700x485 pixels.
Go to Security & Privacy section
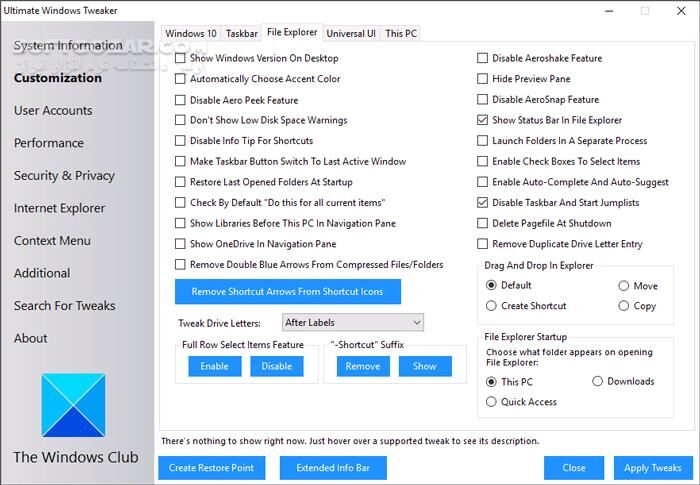click(x=64, y=175)
